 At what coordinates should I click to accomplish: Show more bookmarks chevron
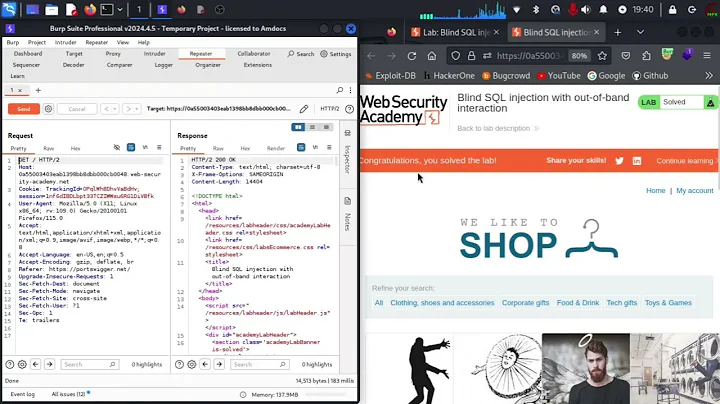709,76
